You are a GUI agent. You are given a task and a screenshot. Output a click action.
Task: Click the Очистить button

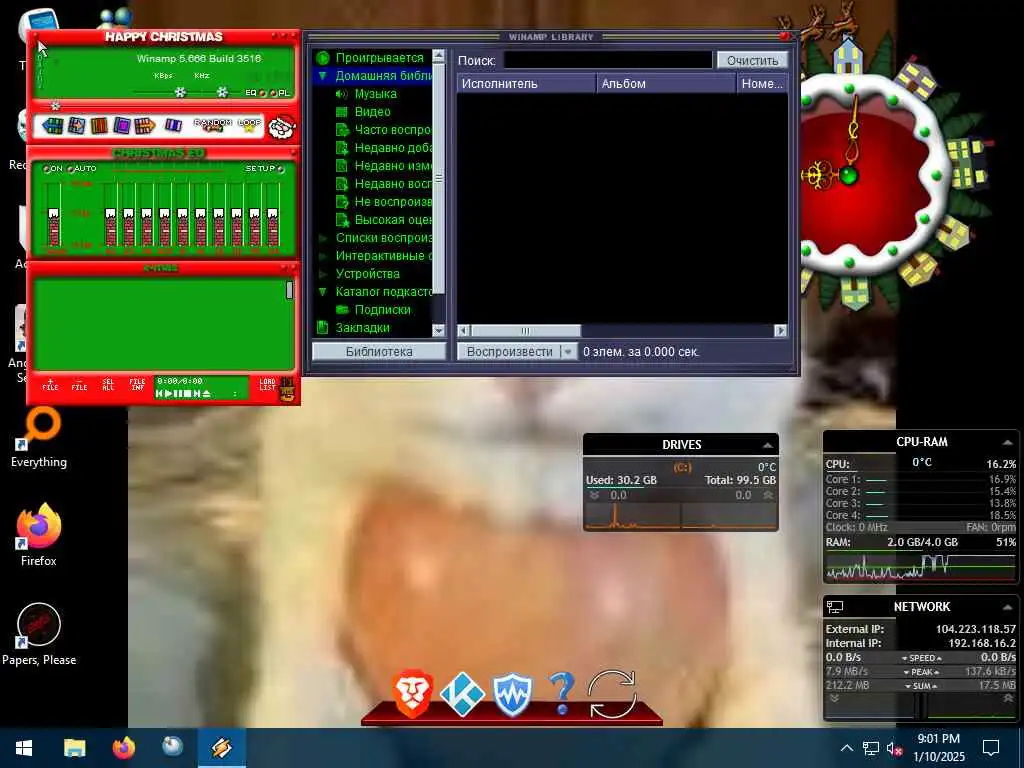(x=752, y=60)
